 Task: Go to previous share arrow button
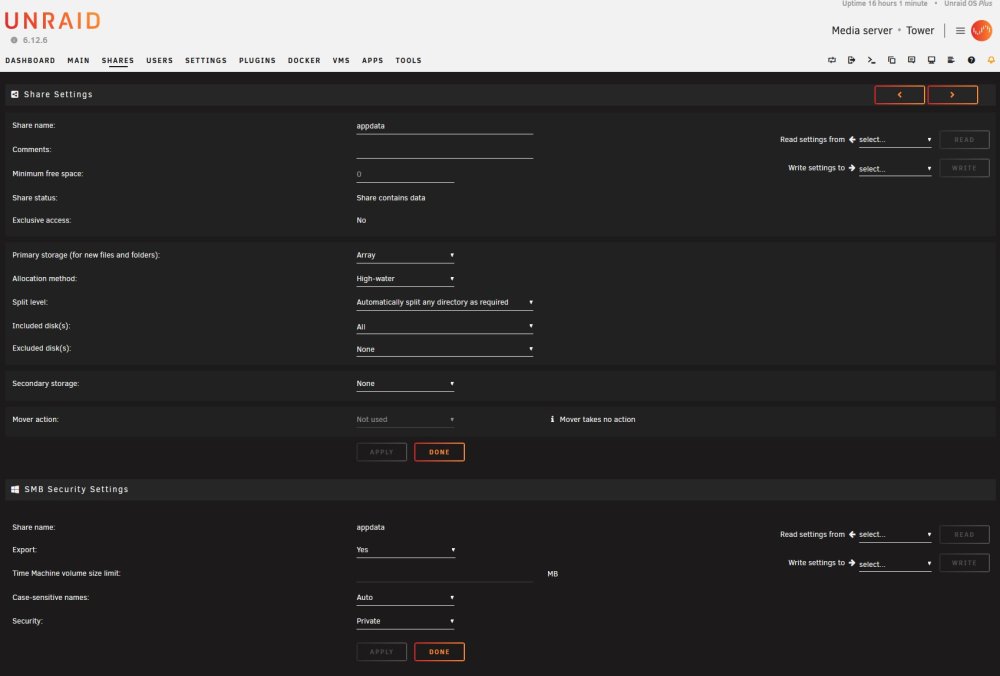(x=899, y=94)
